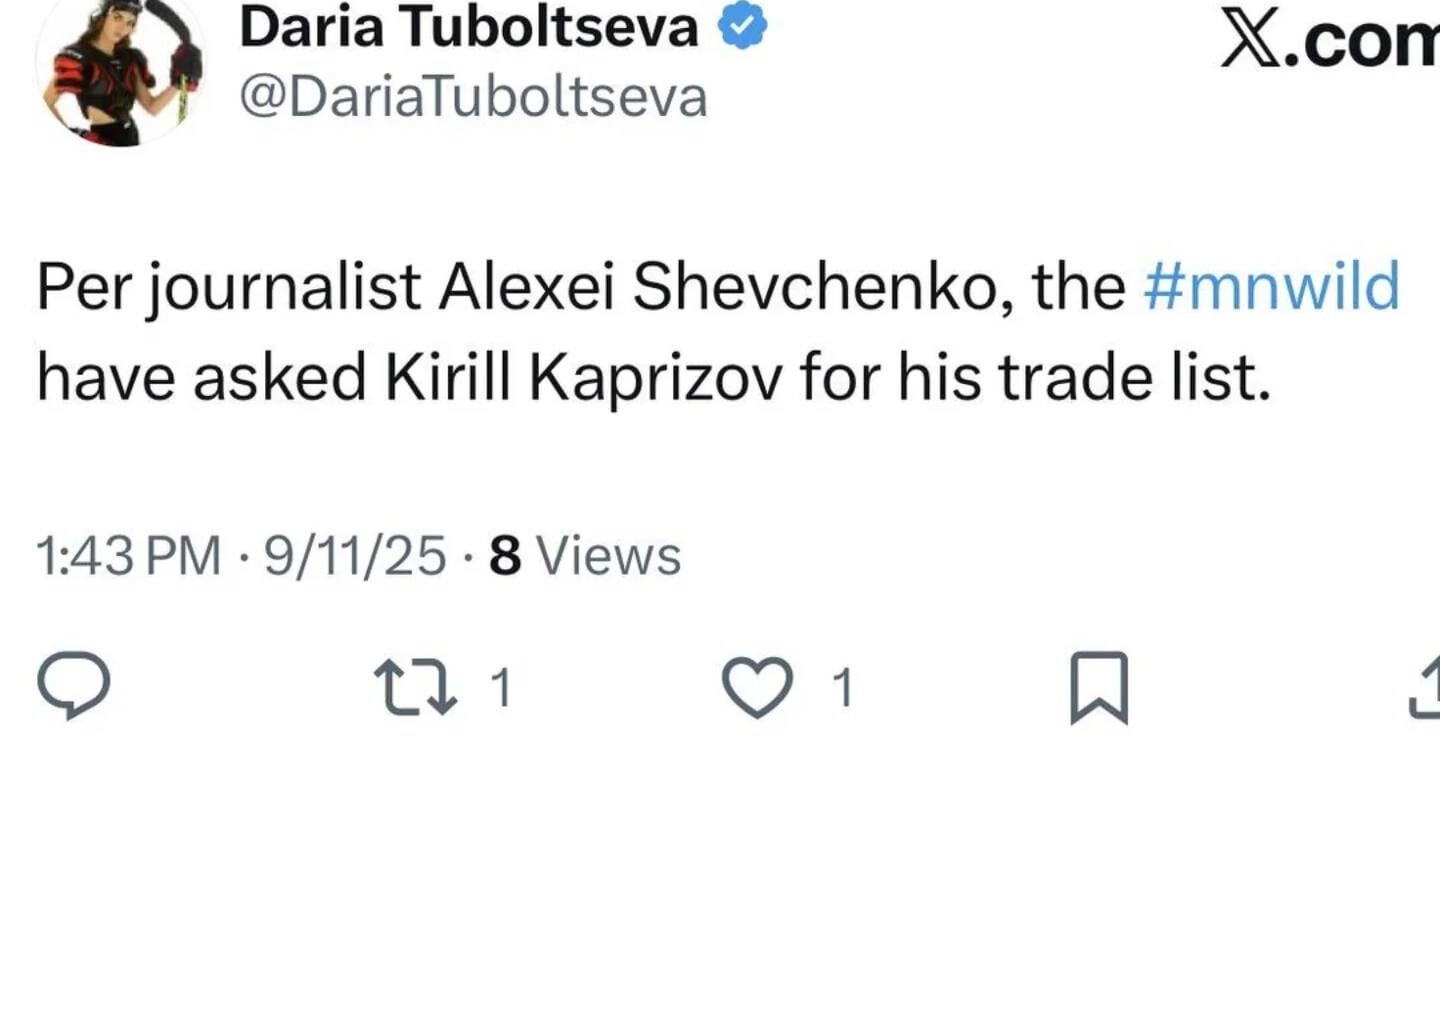The image size is (1440, 1024).
Task: Open the @DariaTuboltseva handle
Action: [x=473, y=97]
